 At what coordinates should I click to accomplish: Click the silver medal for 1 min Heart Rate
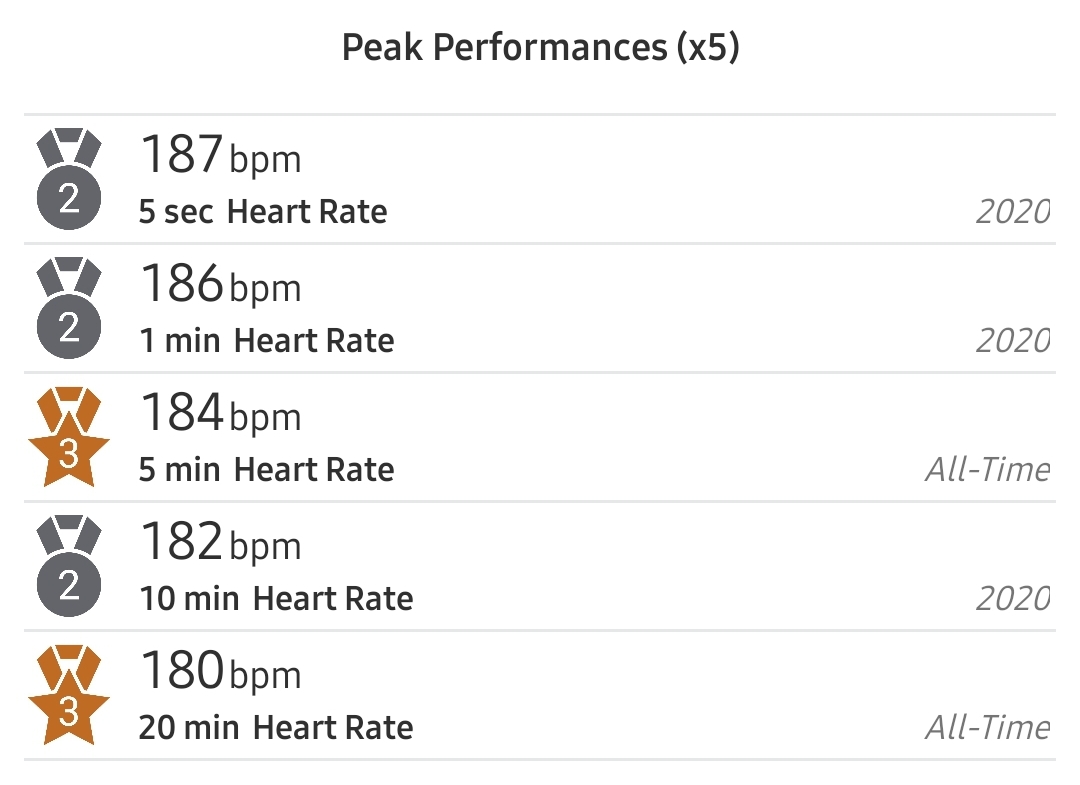tap(68, 309)
